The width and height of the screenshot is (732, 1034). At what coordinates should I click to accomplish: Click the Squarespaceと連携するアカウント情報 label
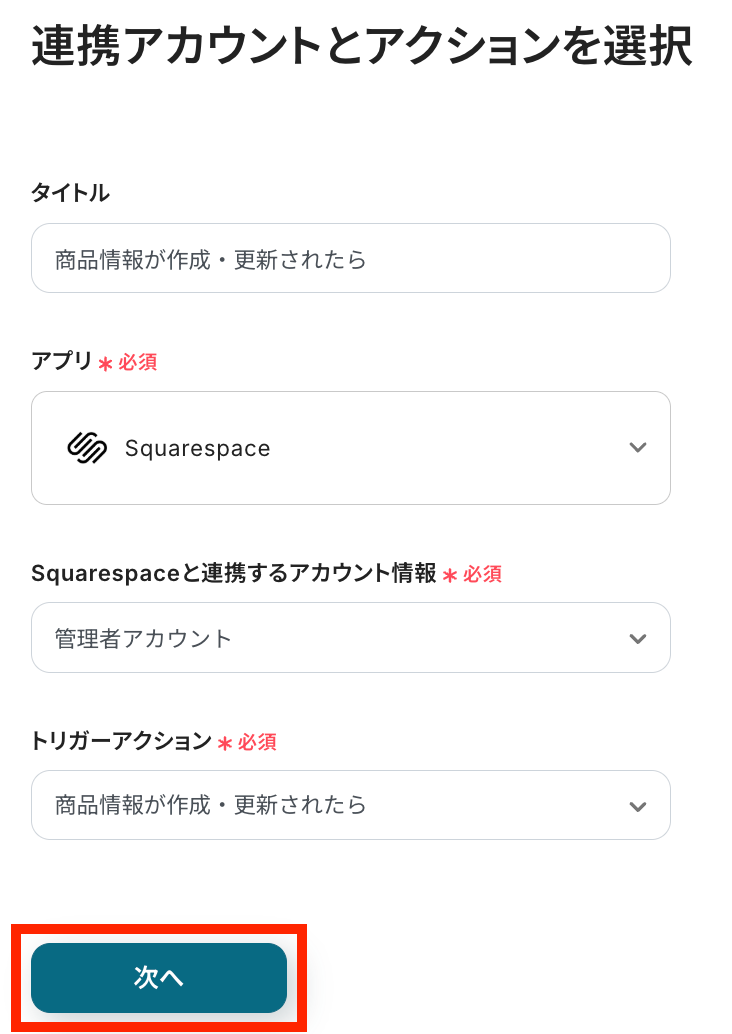click(x=234, y=573)
